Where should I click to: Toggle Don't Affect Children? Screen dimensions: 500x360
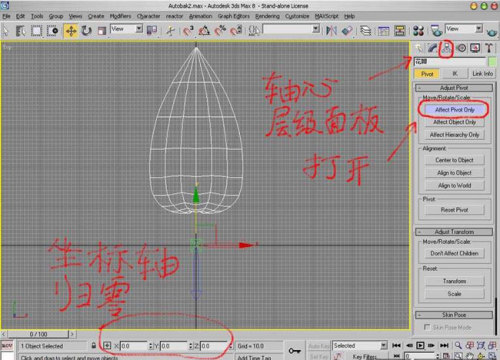tap(455, 253)
